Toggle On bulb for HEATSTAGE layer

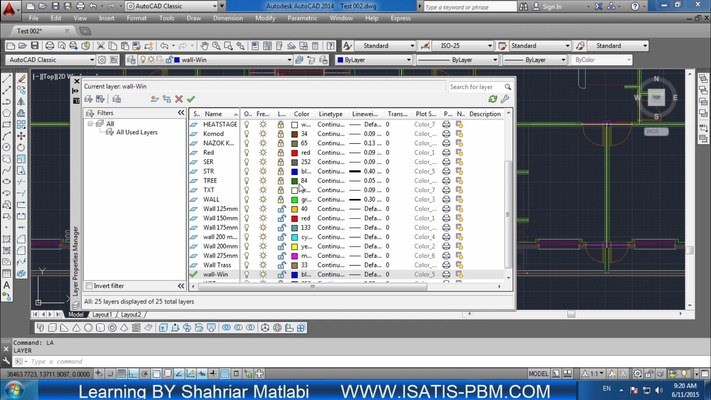247,124
